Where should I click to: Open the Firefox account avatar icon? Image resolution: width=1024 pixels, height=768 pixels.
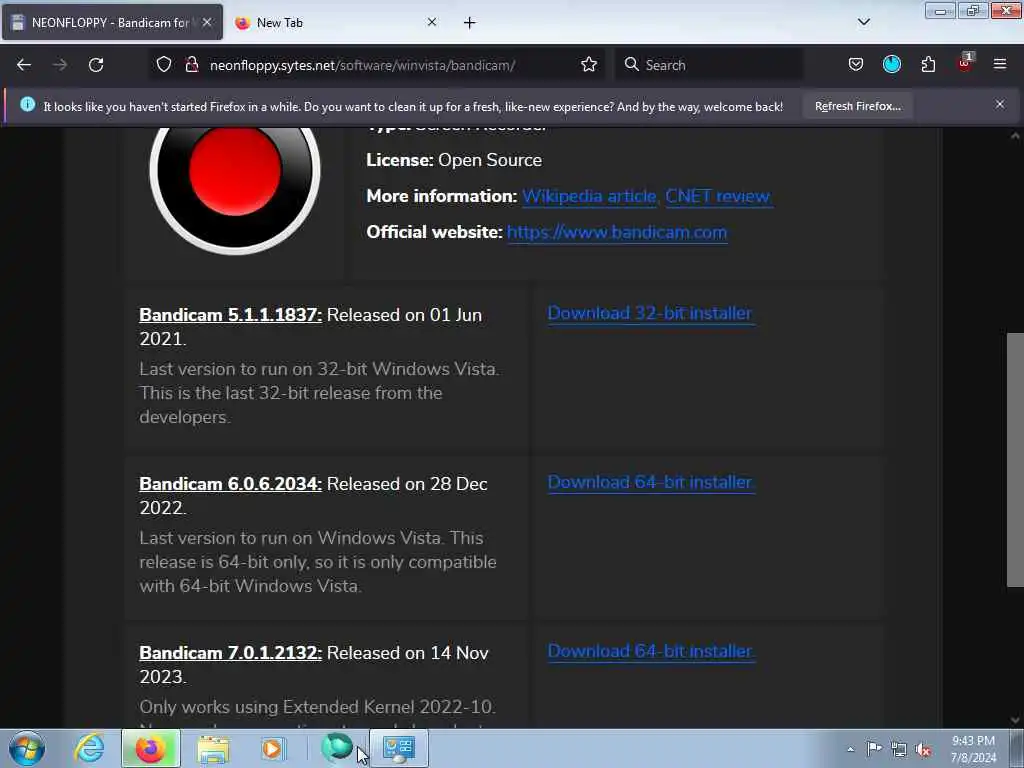click(891, 64)
